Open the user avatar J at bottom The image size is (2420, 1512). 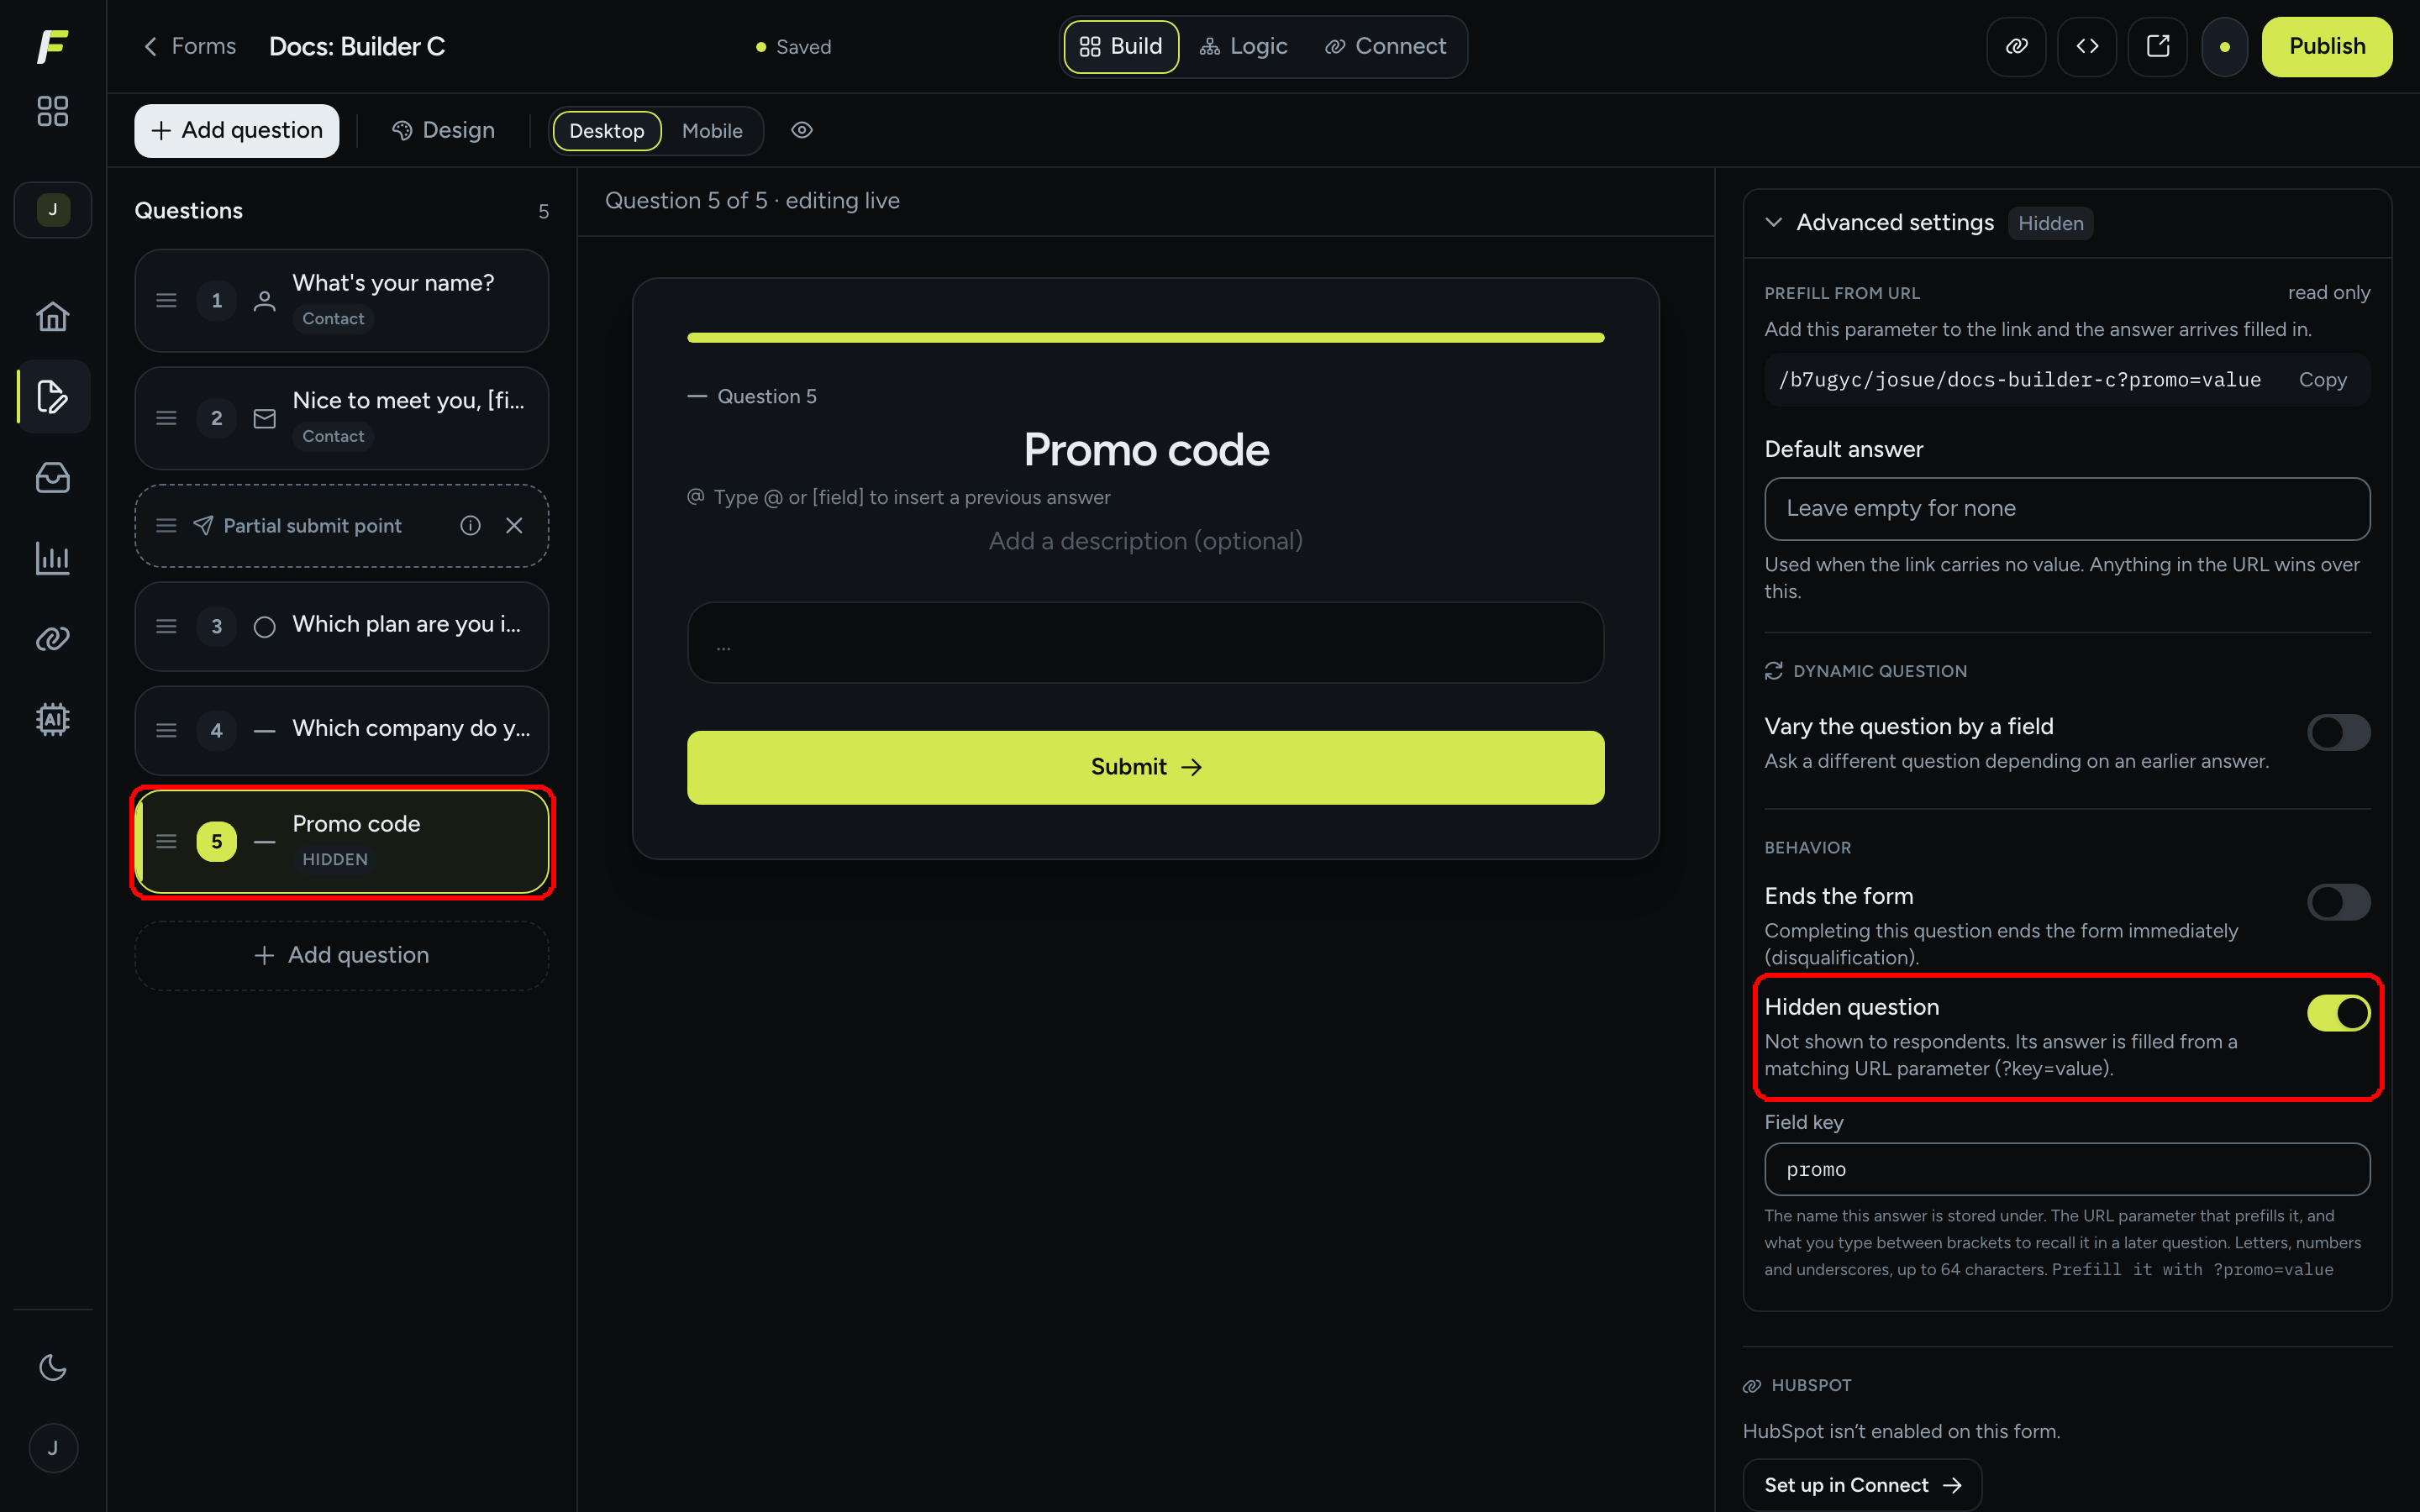52,1447
